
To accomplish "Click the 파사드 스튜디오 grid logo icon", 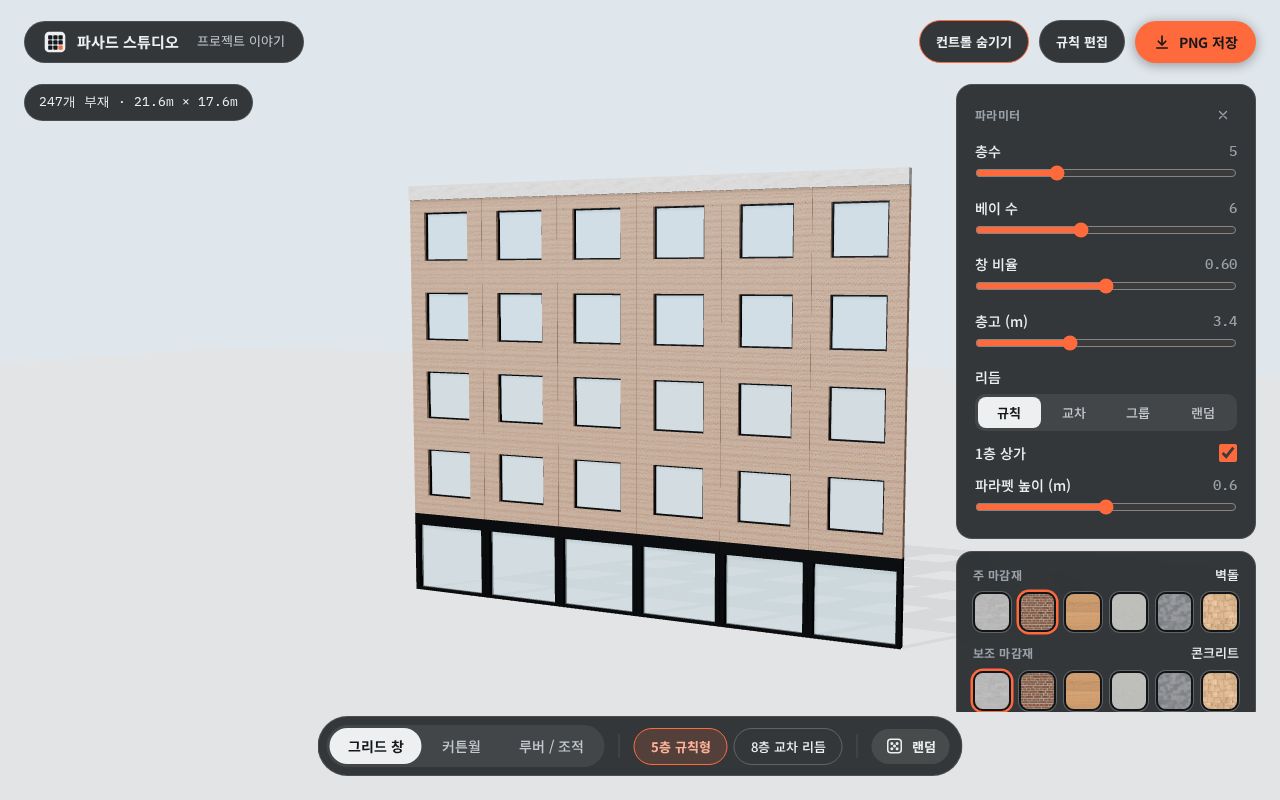I will pos(55,42).
